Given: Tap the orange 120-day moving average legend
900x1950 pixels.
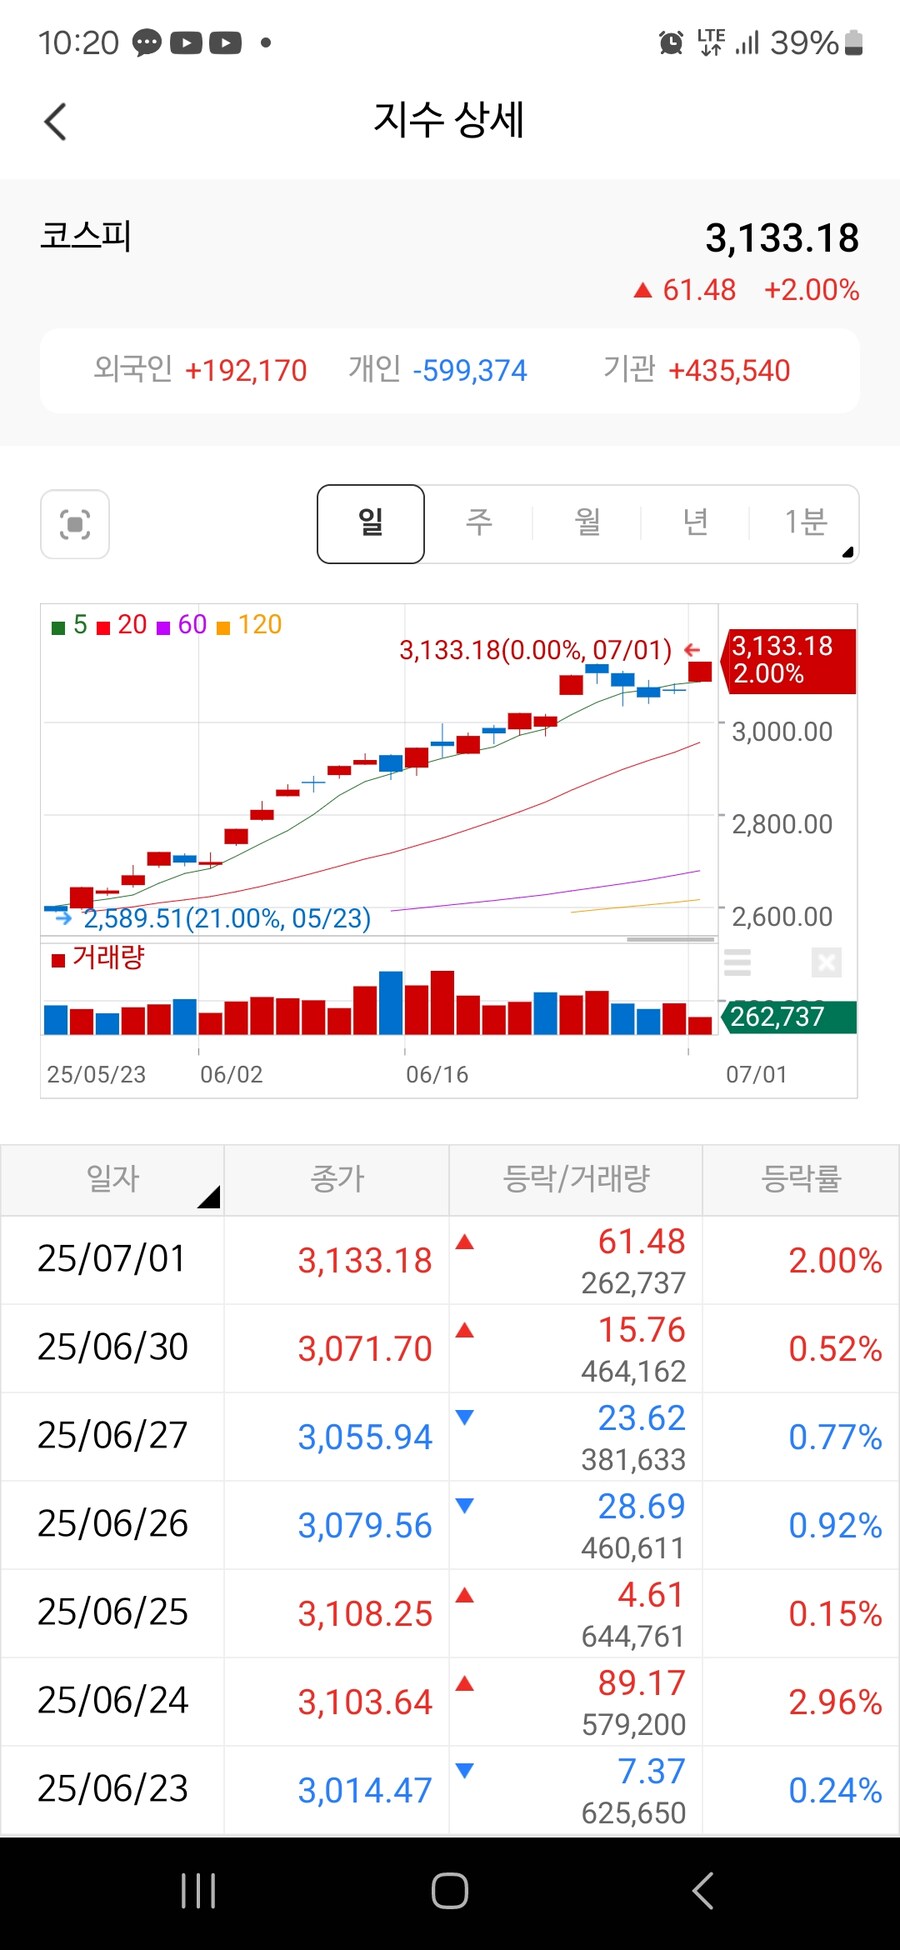Looking at the screenshot, I should point(250,625).
